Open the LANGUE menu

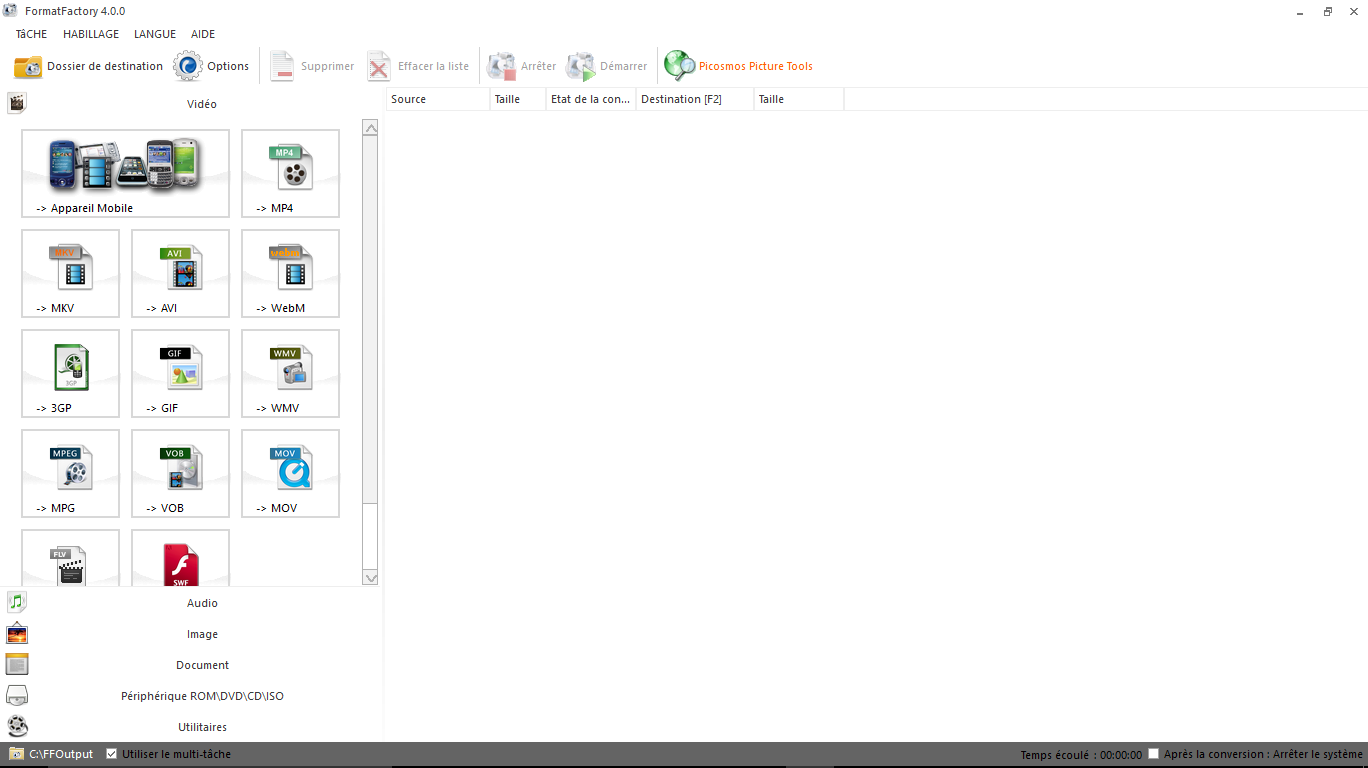pyautogui.click(x=155, y=34)
